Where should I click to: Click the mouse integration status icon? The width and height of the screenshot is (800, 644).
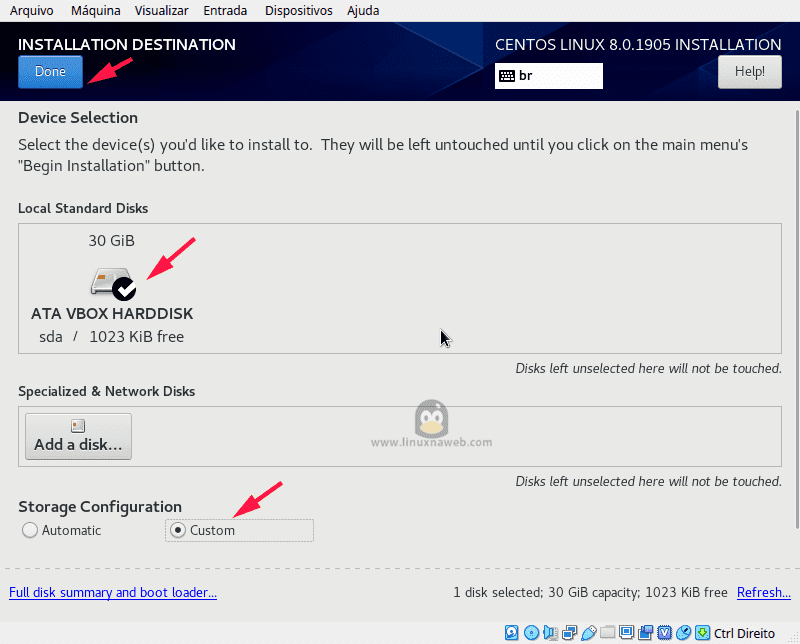684,633
